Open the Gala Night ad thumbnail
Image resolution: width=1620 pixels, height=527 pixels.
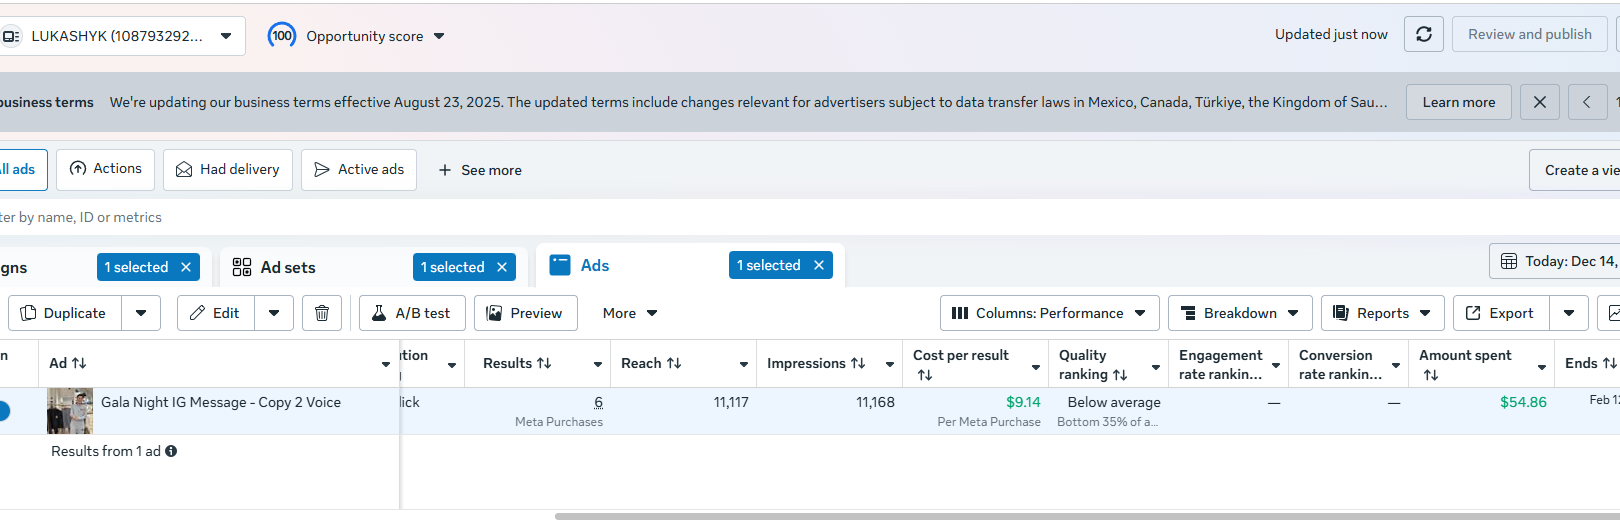point(70,410)
